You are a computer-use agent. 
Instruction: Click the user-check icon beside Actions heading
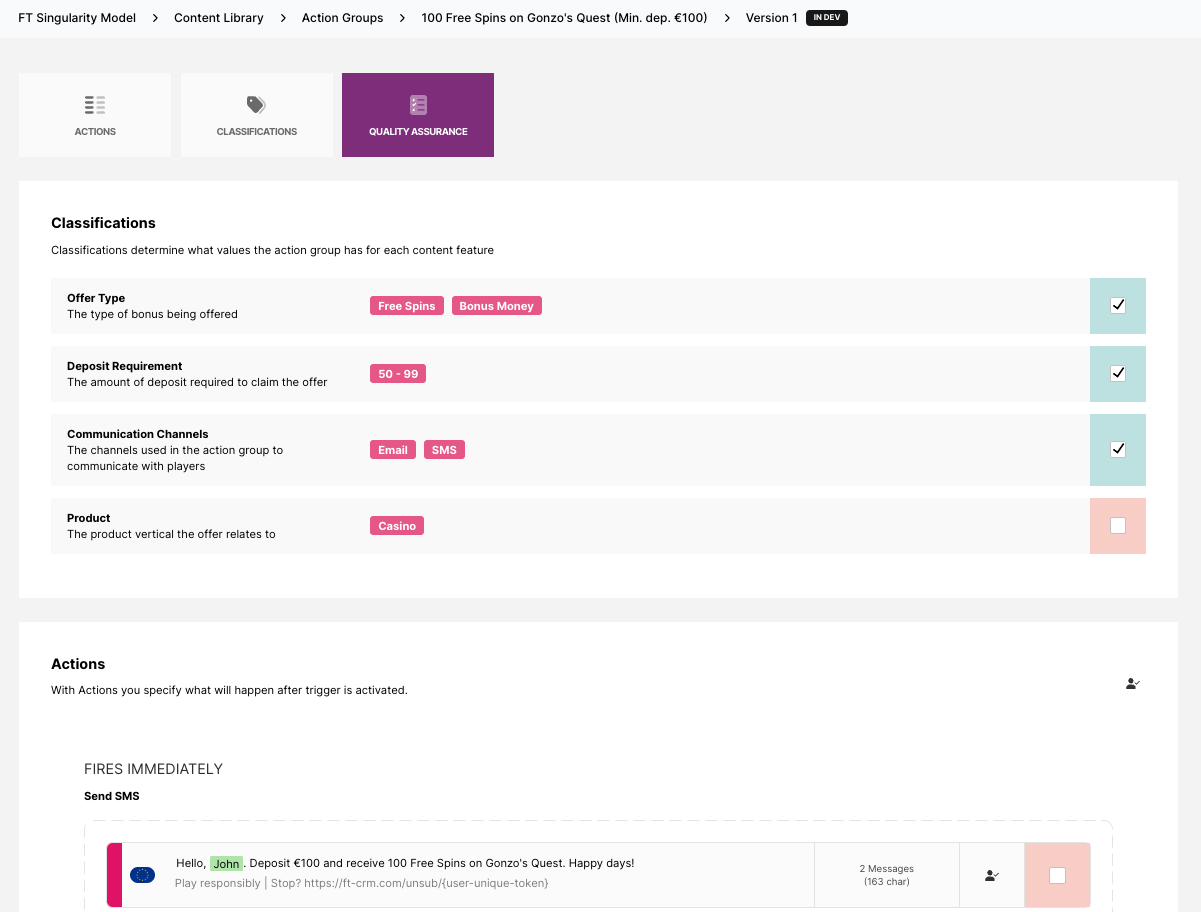(x=1132, y=684)
